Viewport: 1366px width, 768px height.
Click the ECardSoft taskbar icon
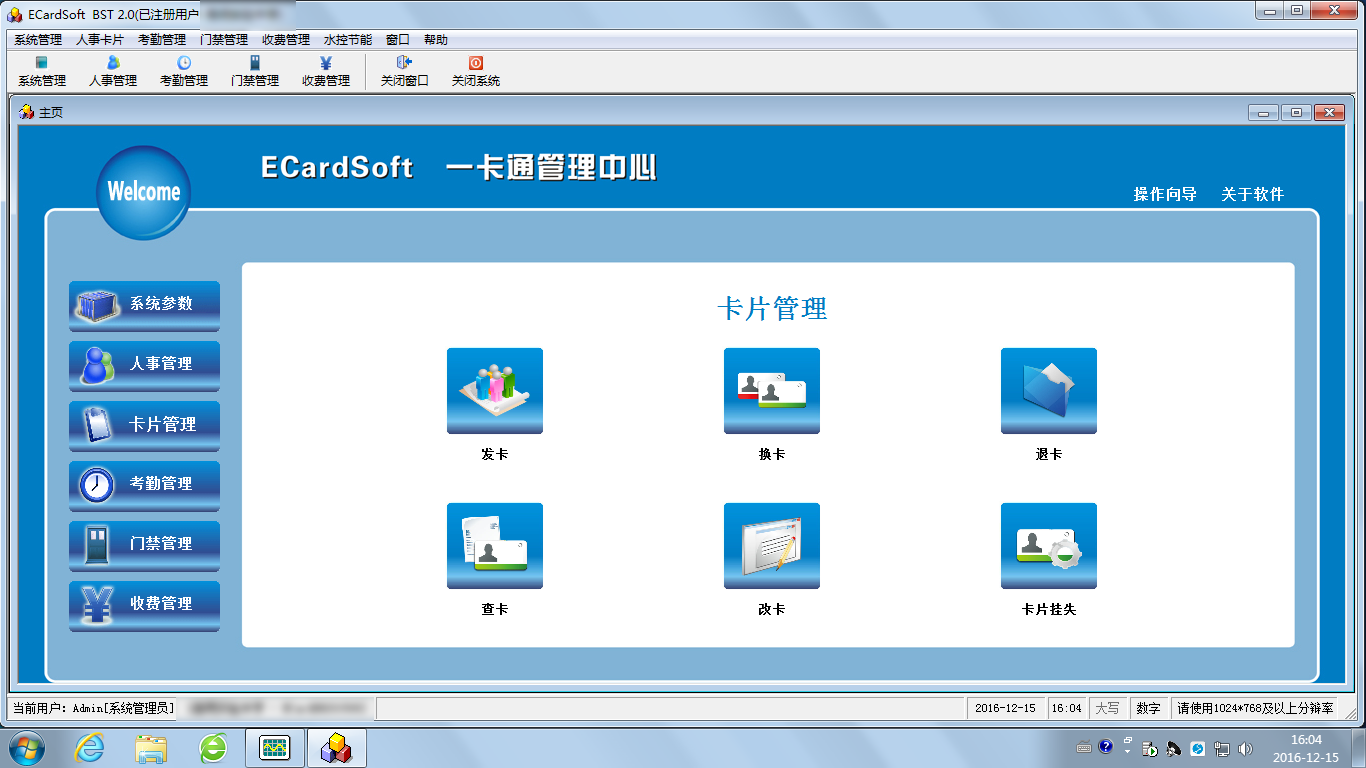pos(337,747)
